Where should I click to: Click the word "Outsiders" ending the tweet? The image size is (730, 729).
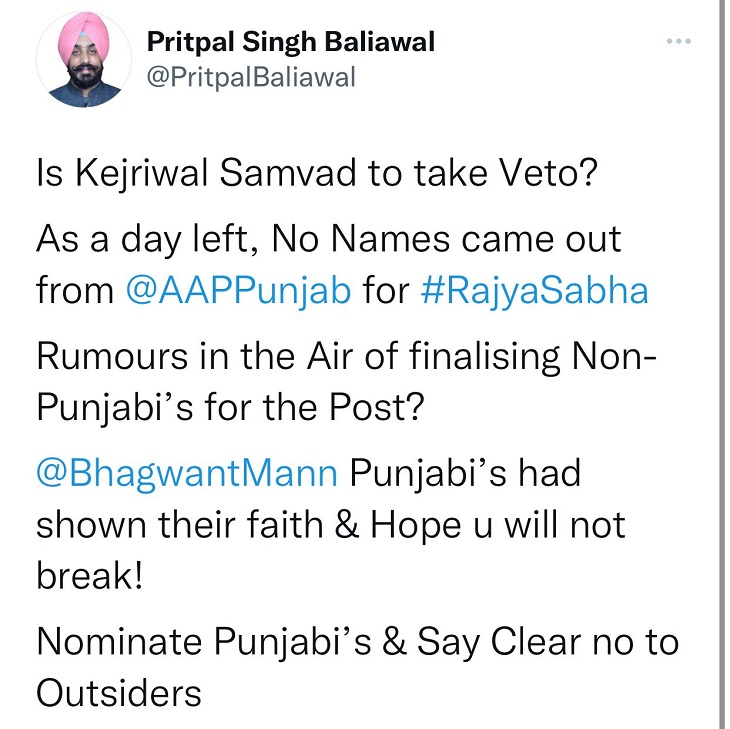[x=119, y=692]
